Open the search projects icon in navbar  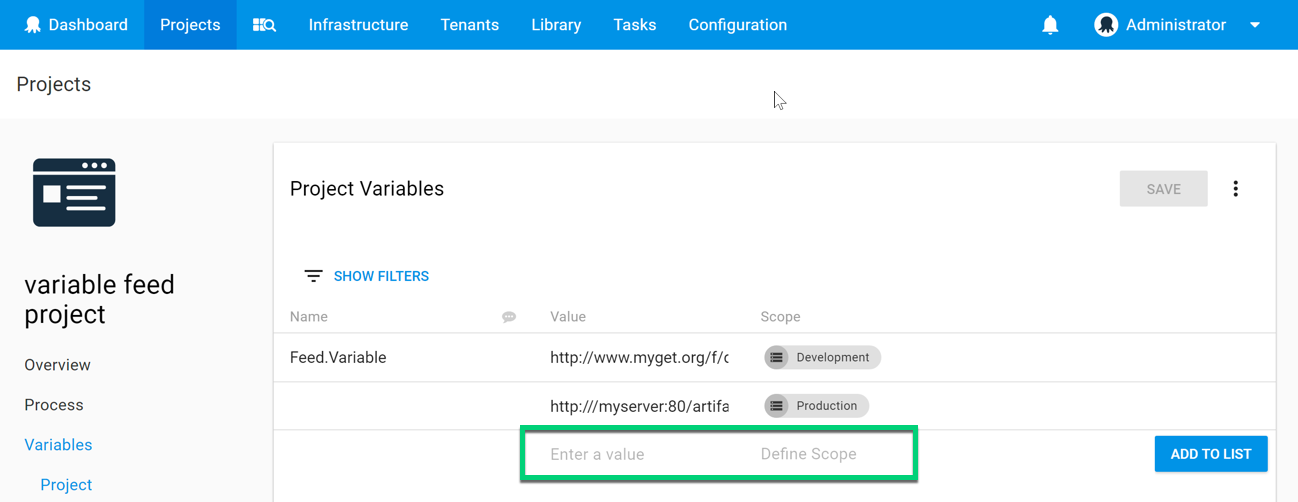[x=264, y=25]
